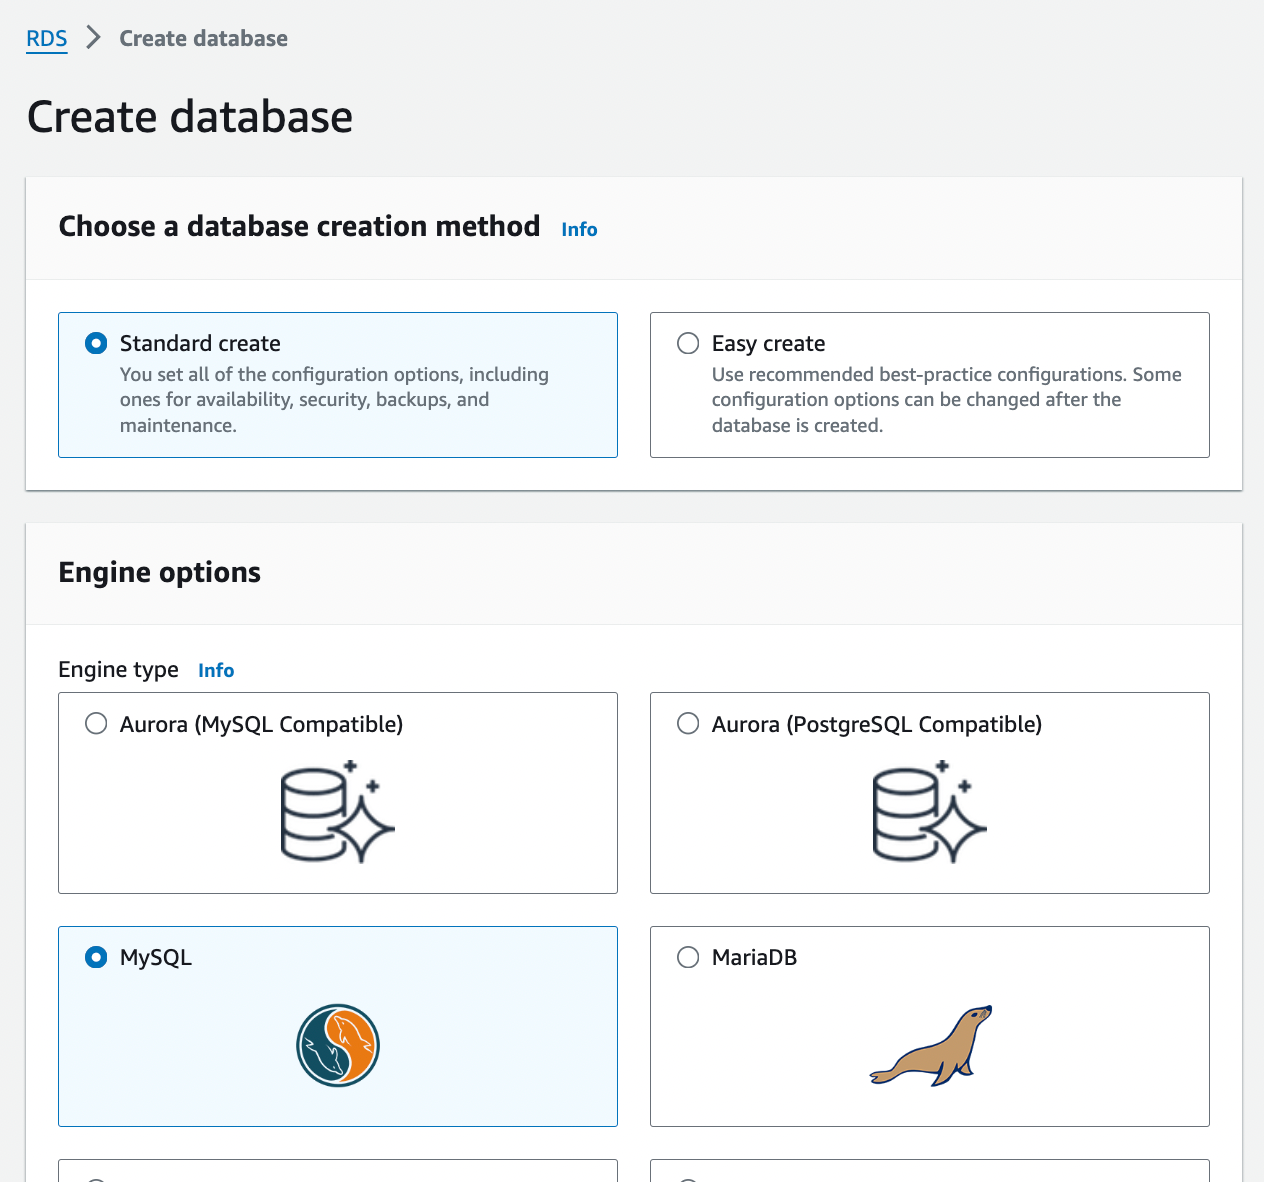Viewport: 1264px width, 1182px height.
Task: Open Info link beside creation method heading
Action: (x=579, y=229)
